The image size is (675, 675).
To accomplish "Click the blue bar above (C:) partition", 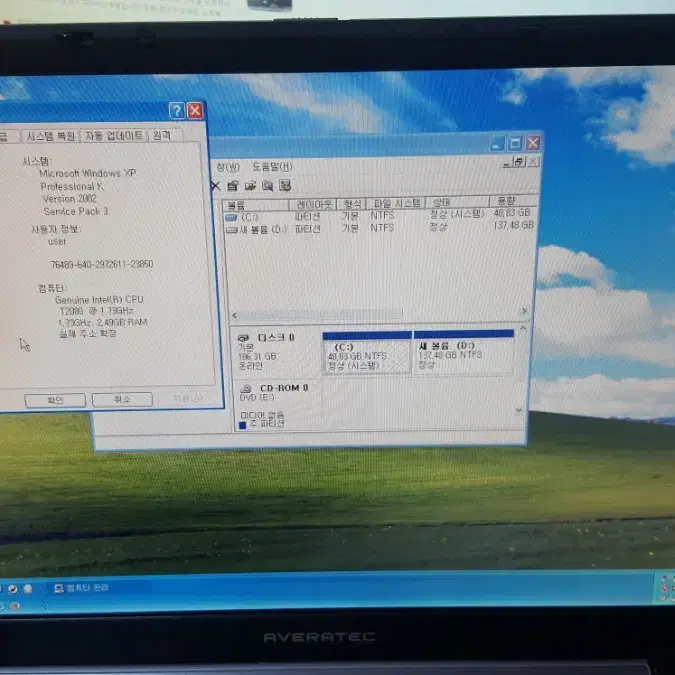I will pyautogui.click(x=367, y=335).
